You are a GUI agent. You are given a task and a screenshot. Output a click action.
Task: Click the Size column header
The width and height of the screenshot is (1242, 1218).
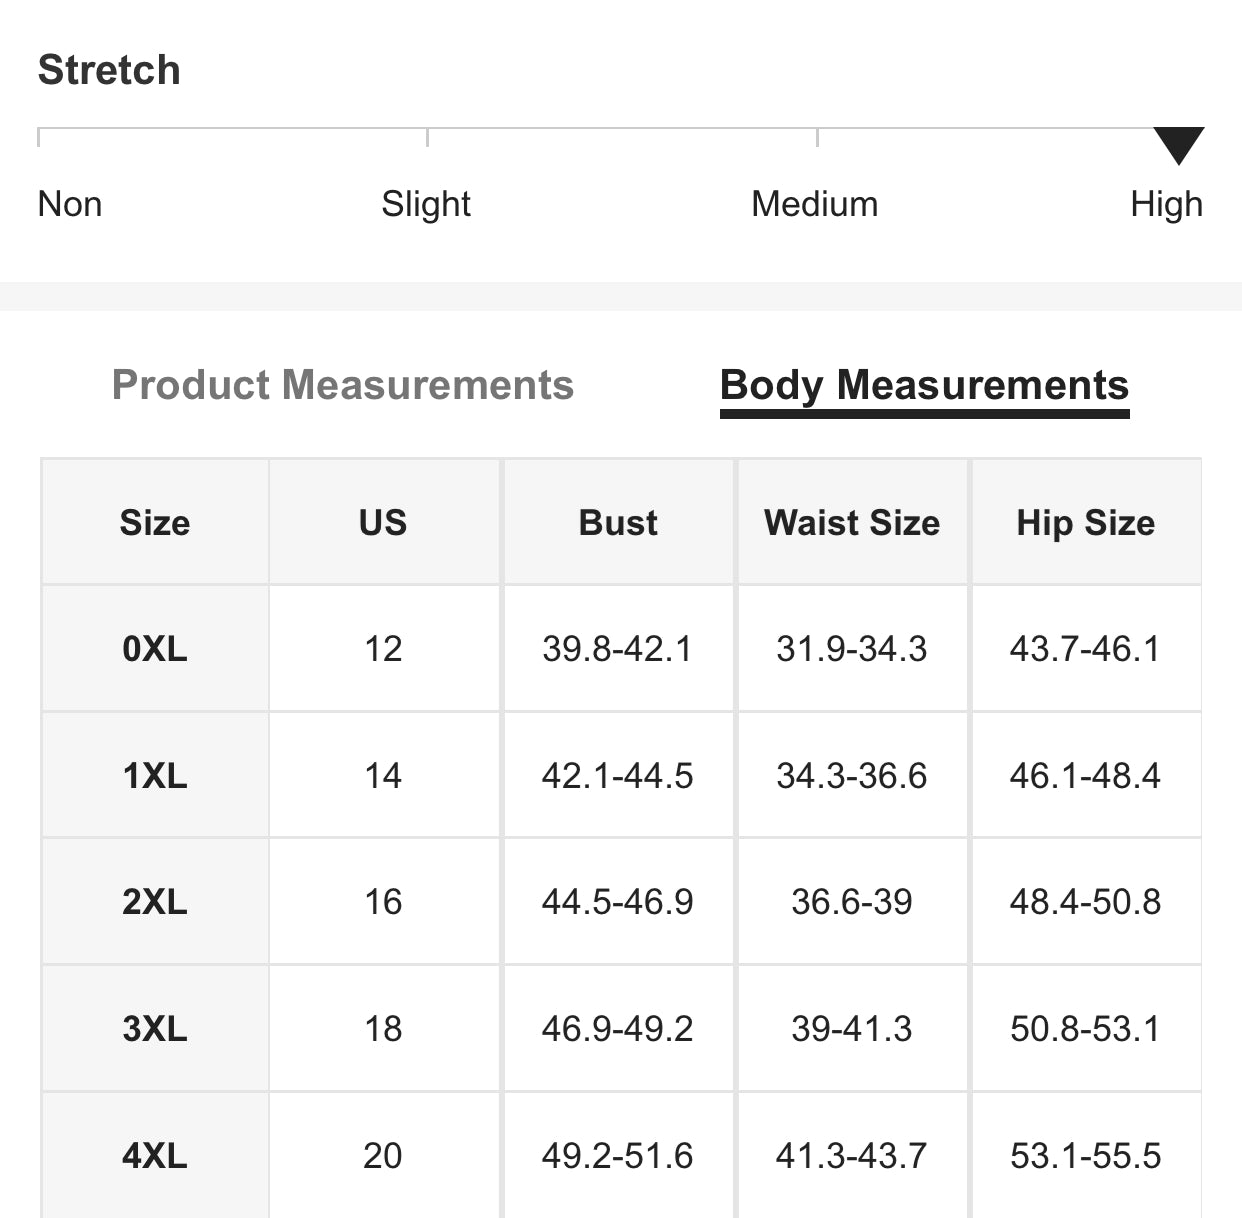155,523
